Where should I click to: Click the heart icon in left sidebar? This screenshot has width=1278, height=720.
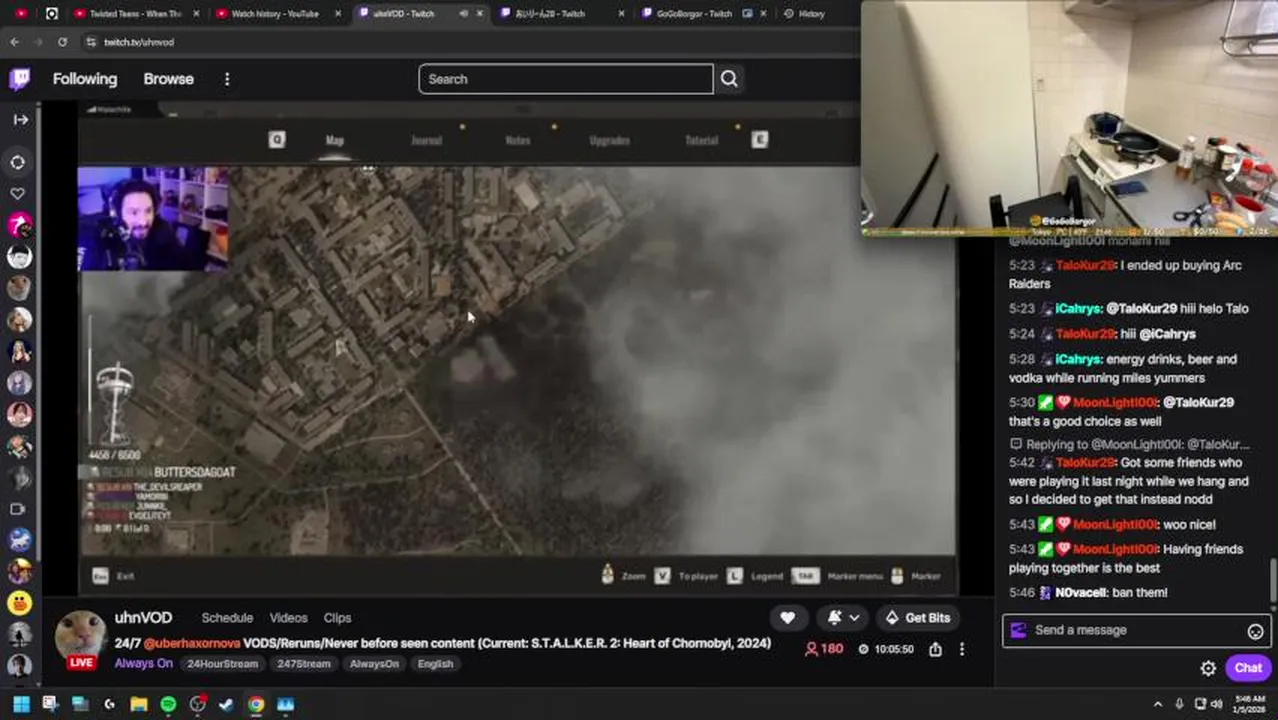[18, 193]
